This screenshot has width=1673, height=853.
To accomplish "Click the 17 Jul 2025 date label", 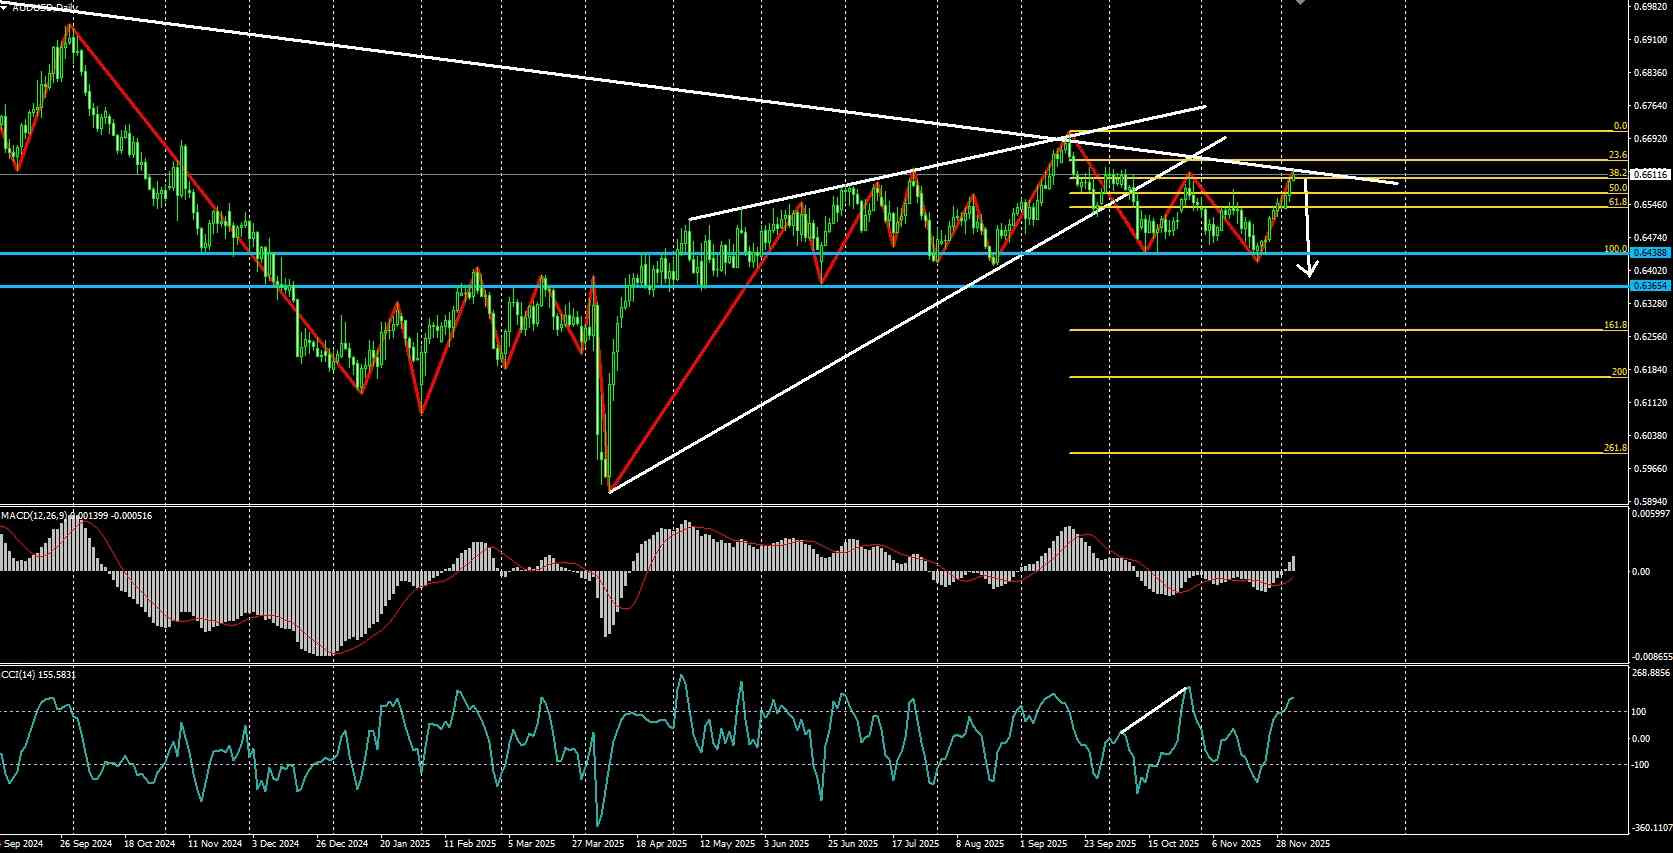I will click(917, 844).
